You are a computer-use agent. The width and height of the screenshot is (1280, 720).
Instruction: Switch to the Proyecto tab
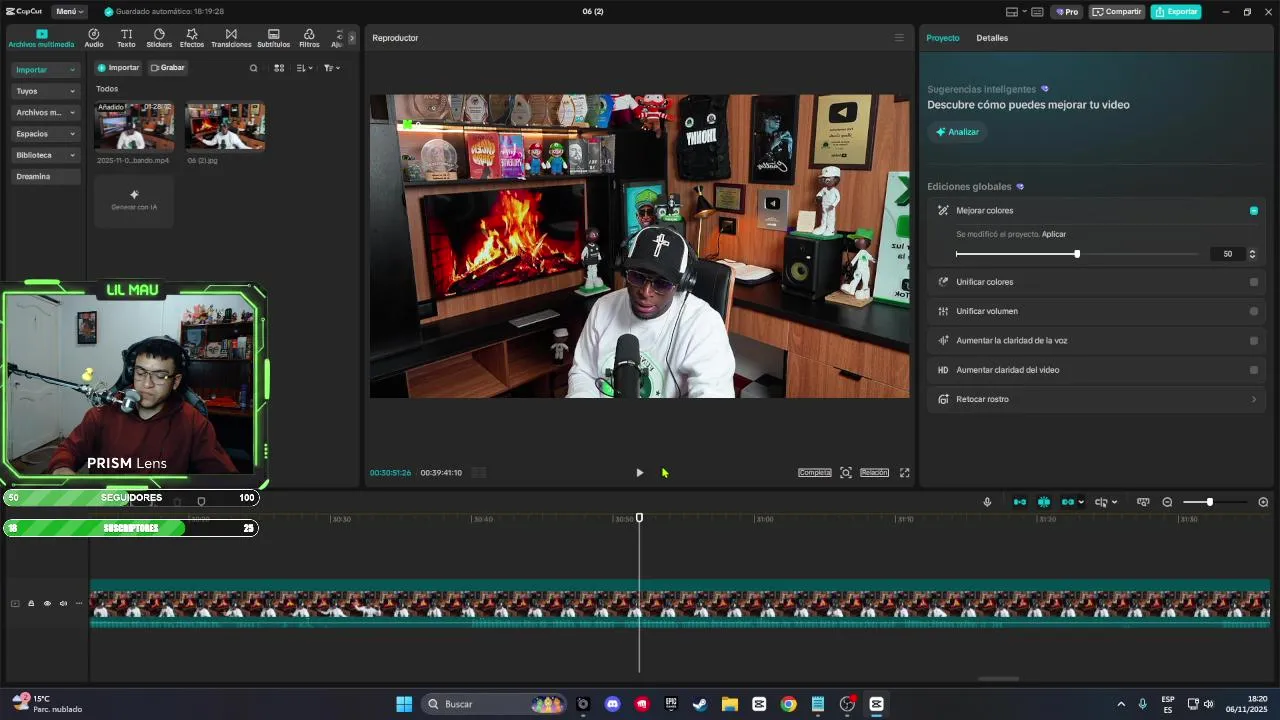[942, 38]
